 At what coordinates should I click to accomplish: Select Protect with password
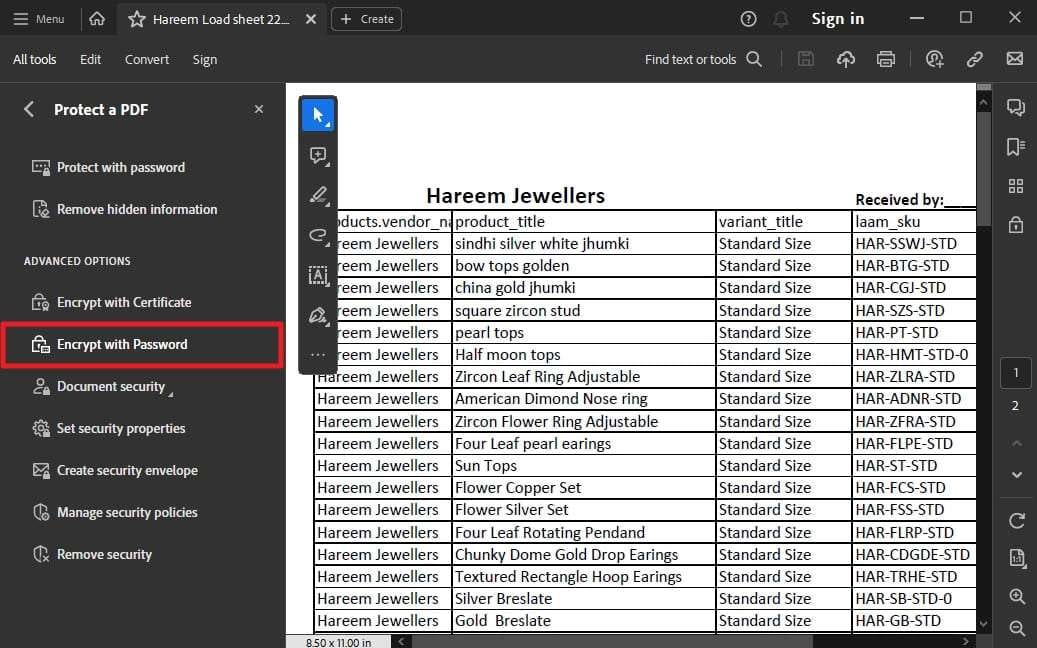pos(108,167)
